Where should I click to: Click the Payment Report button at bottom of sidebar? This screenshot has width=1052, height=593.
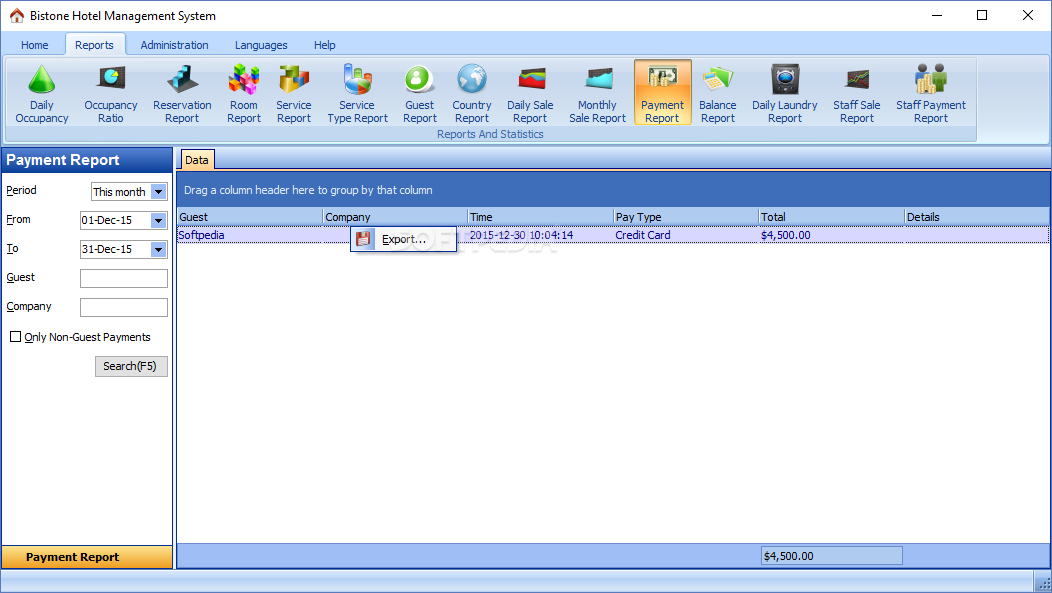tap(87, 557)
